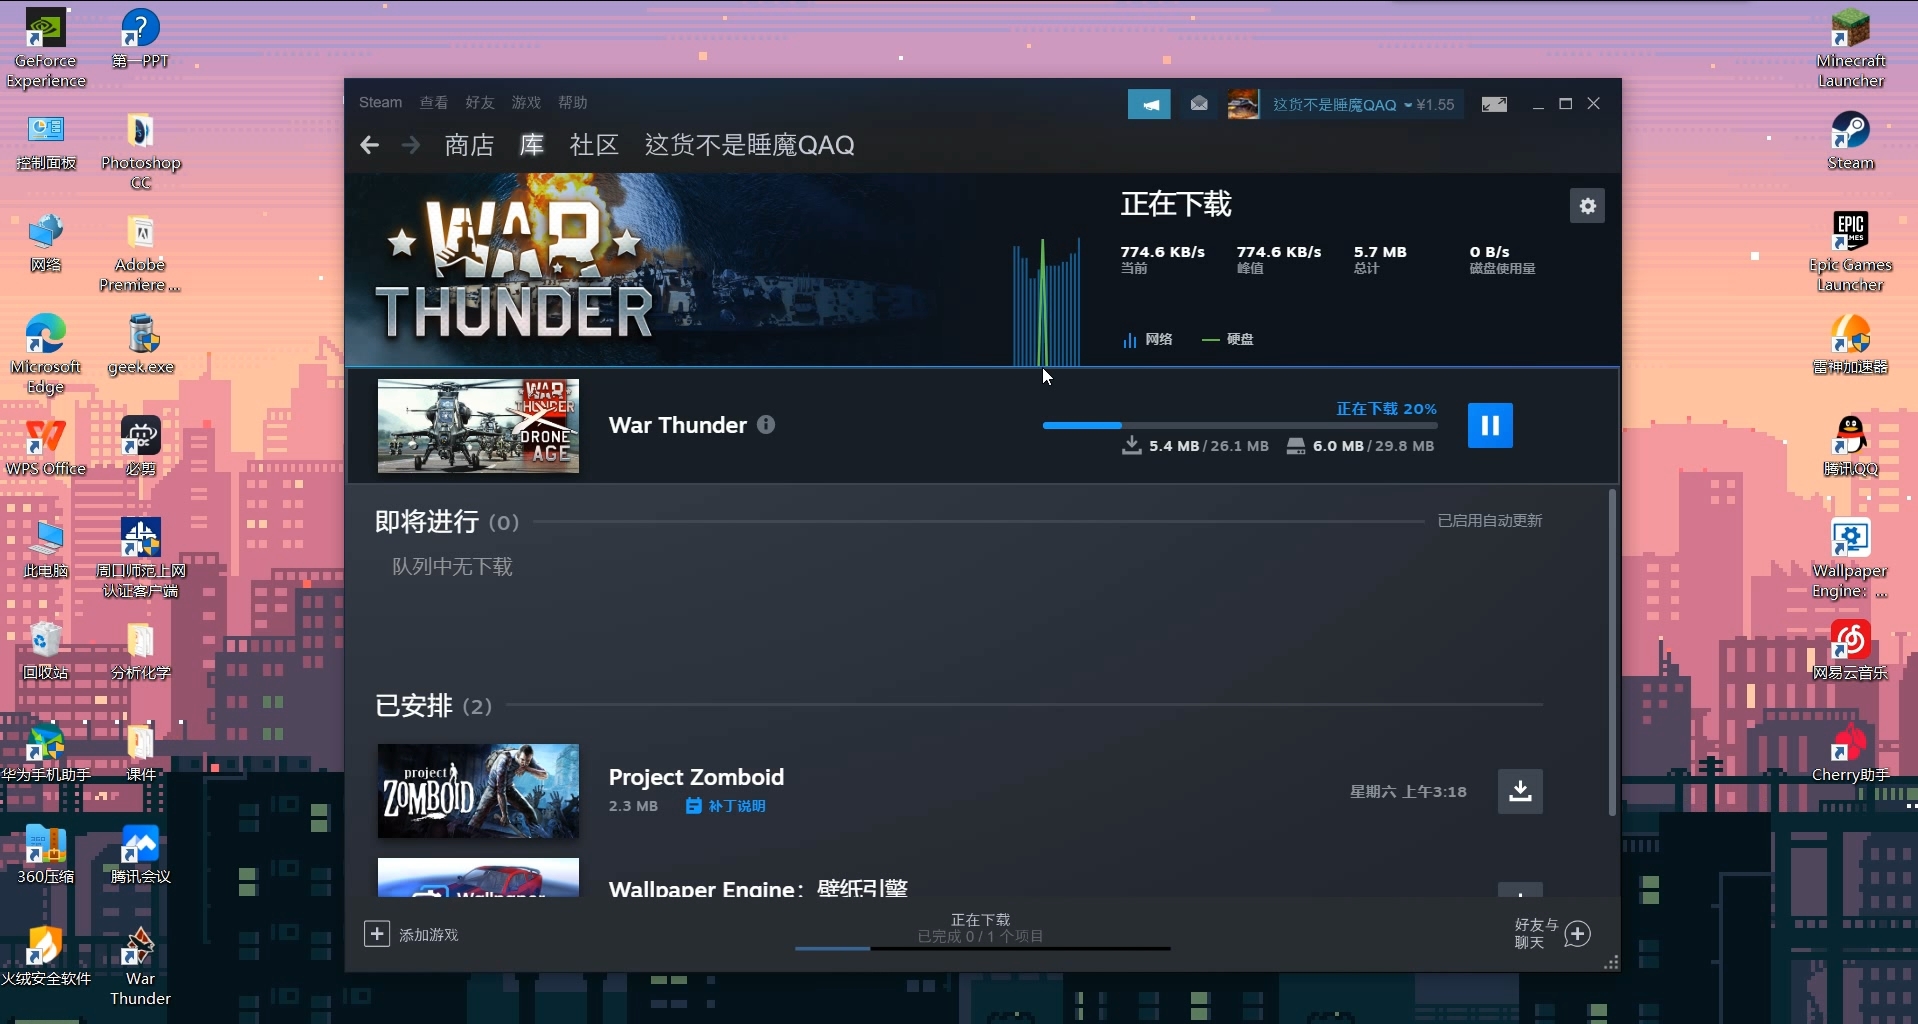
Task: Click the 已安排 section header
Action: point(433,706)
